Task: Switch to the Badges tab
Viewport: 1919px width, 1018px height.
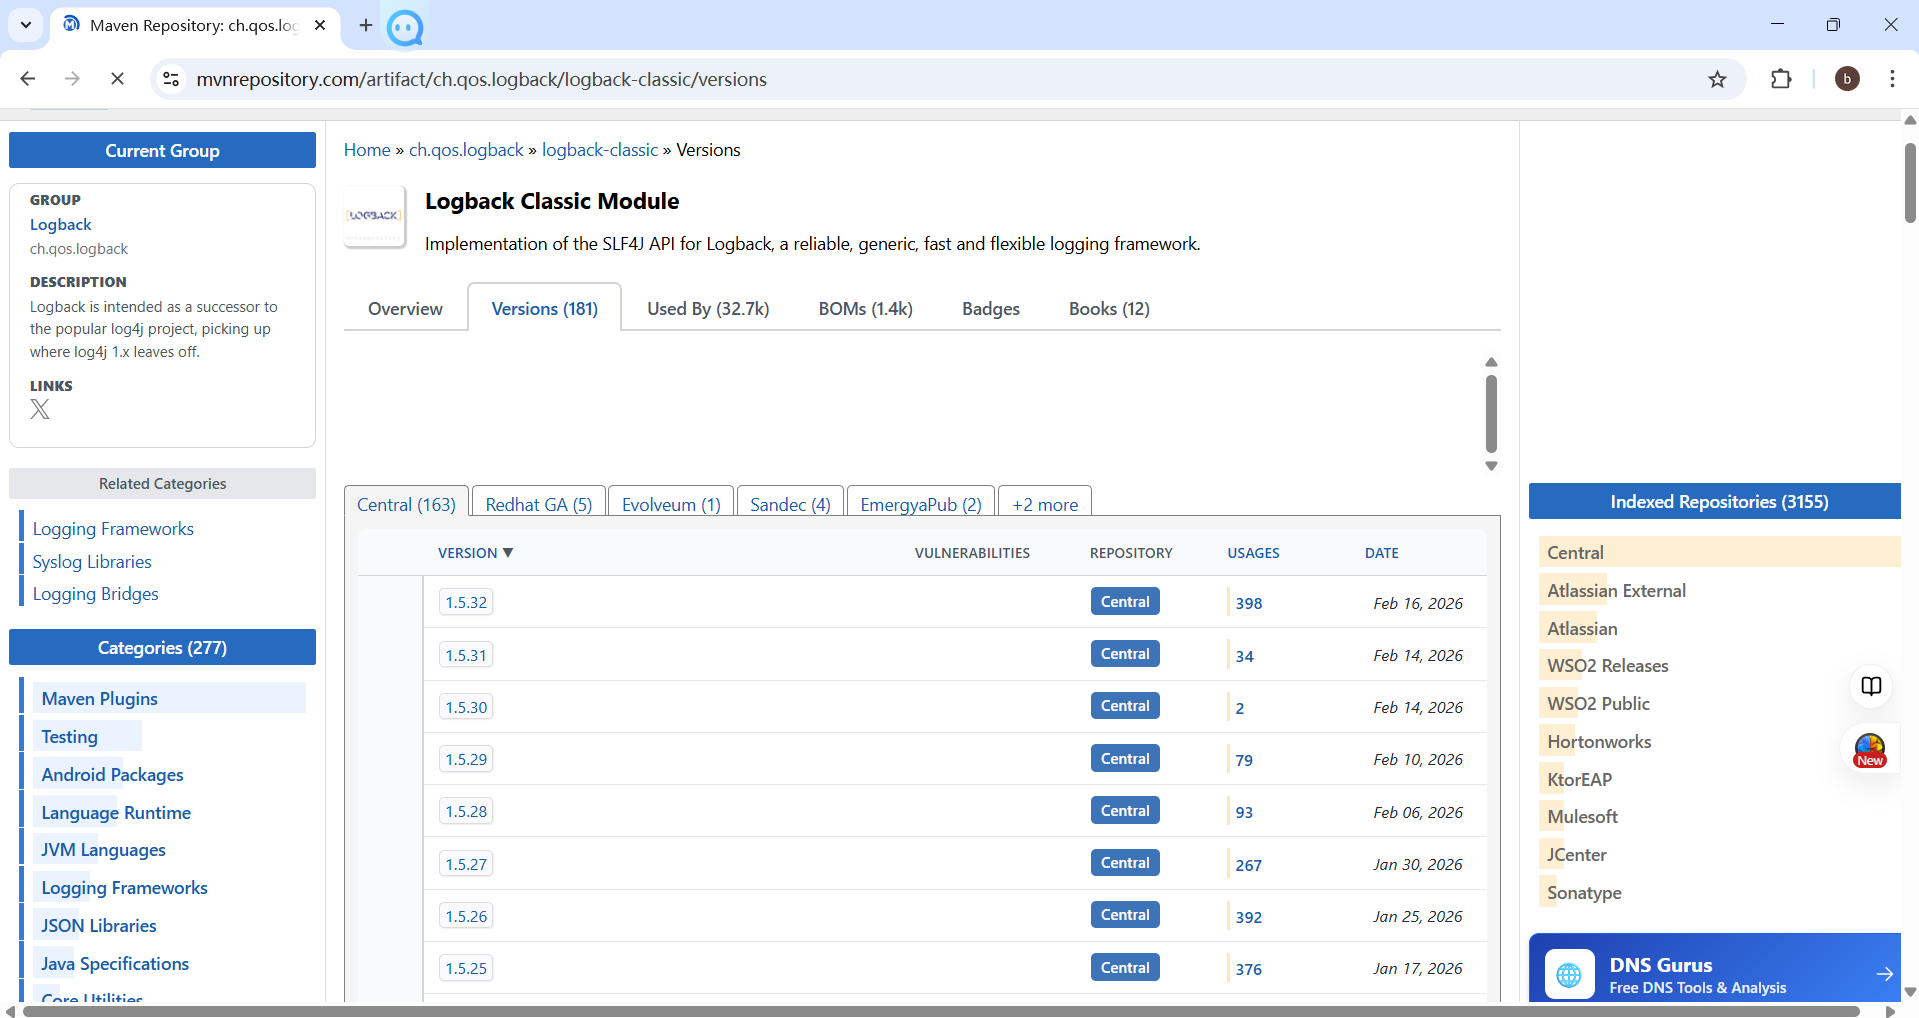Action: (x=991, y=309)
